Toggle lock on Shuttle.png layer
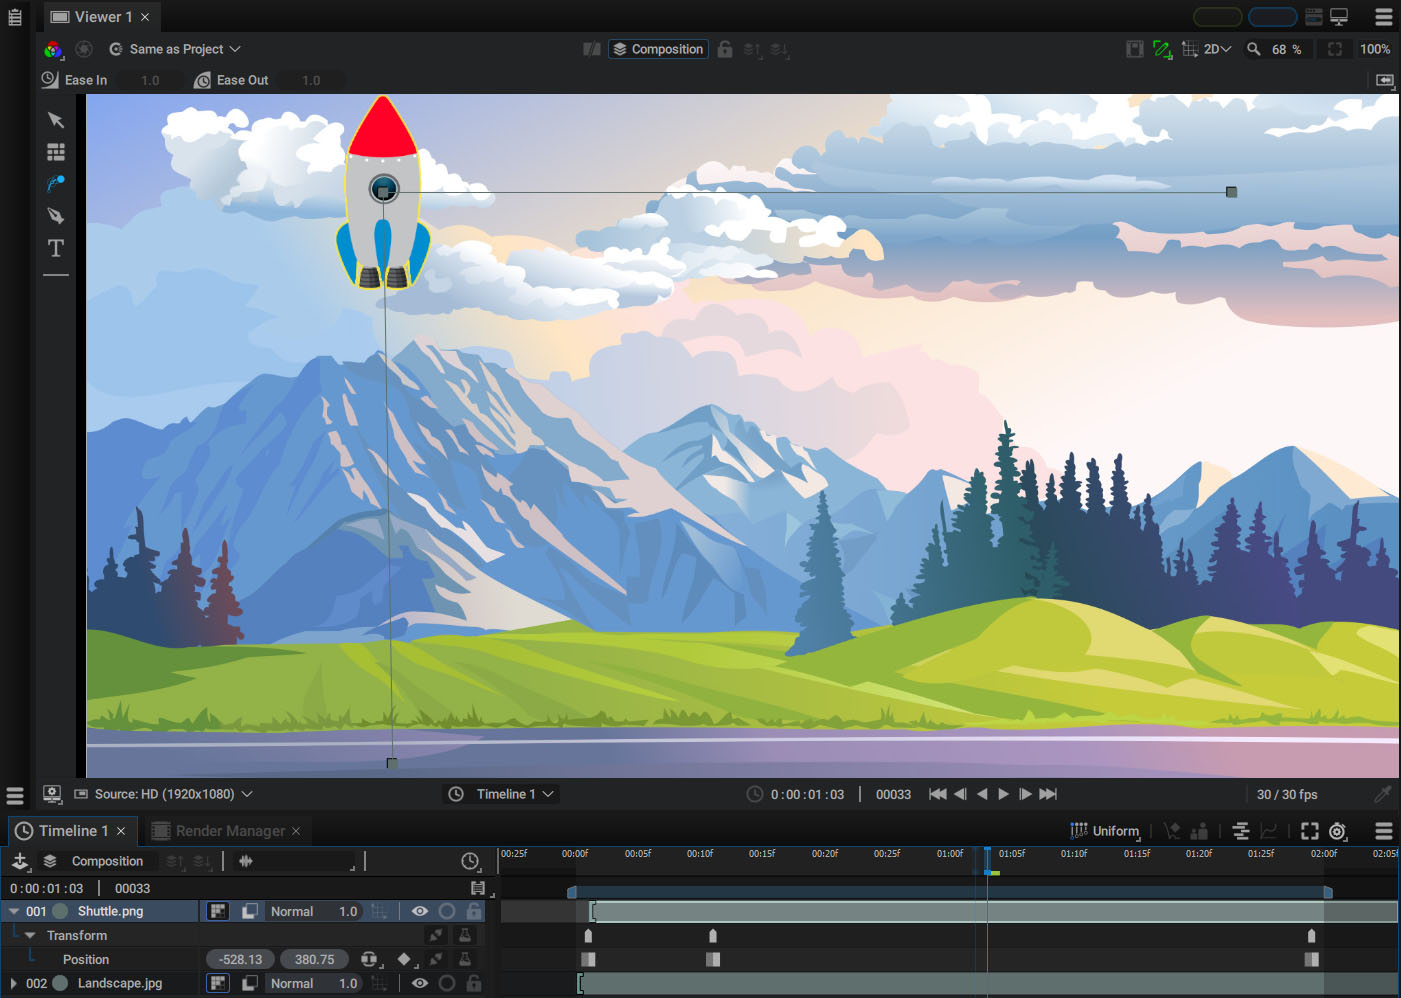 pyautogui.click(x=474, y=911)
